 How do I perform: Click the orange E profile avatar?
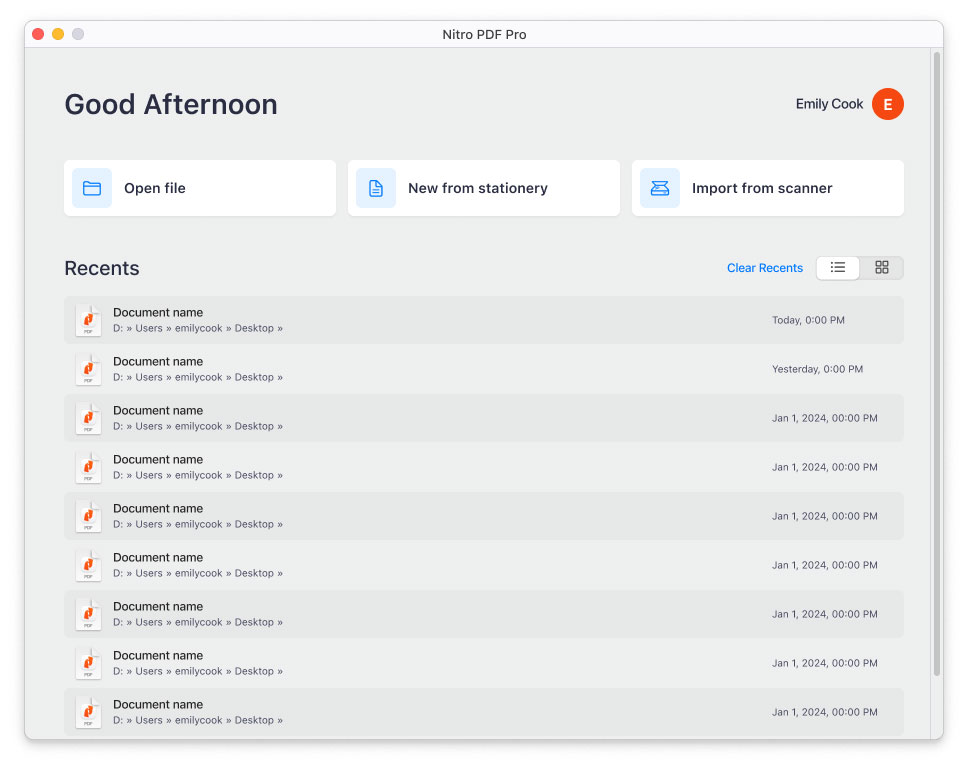tap(887, 104)
